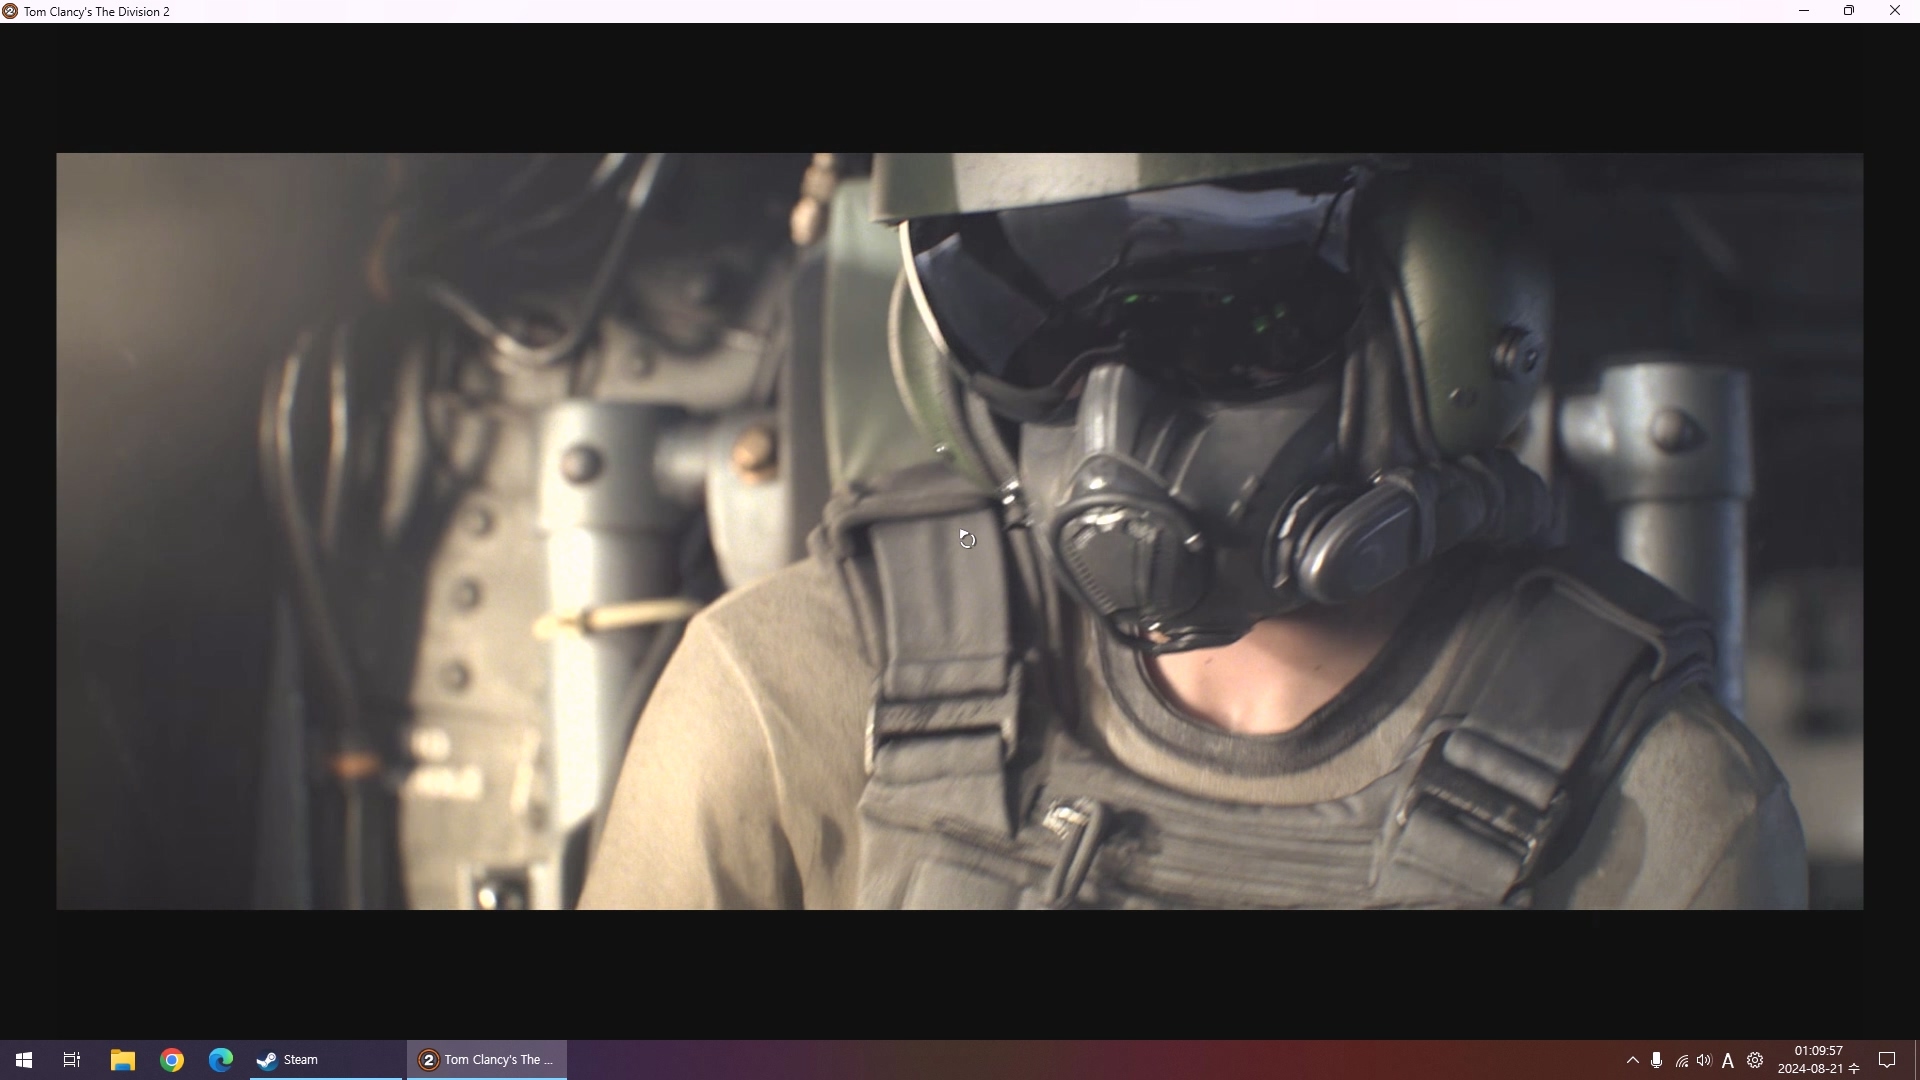
Task: Restore down The Division 2 window
Action: (x=1849, y=11)
